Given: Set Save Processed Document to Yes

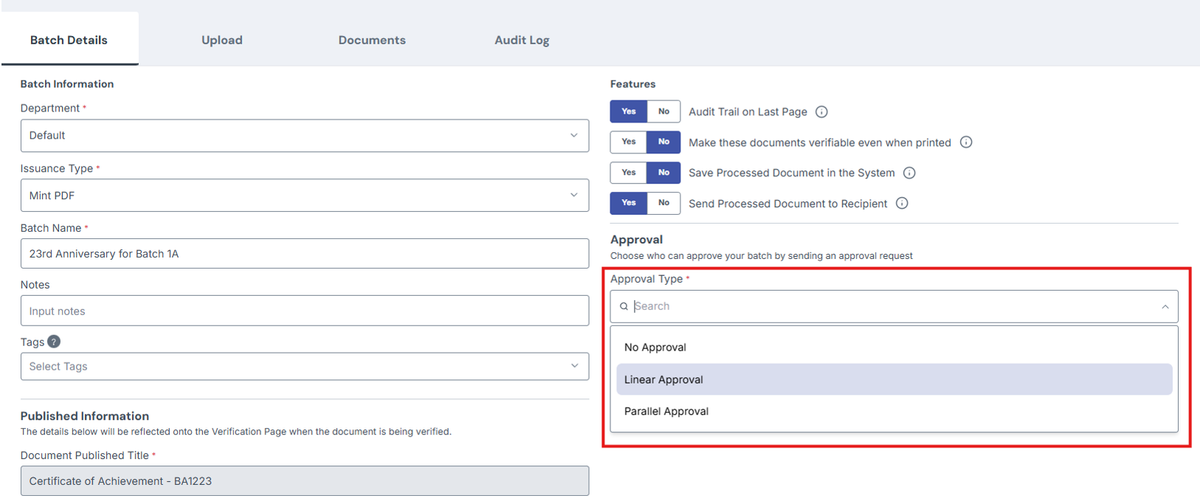Looking at the screenshot, I should point(628,173).
